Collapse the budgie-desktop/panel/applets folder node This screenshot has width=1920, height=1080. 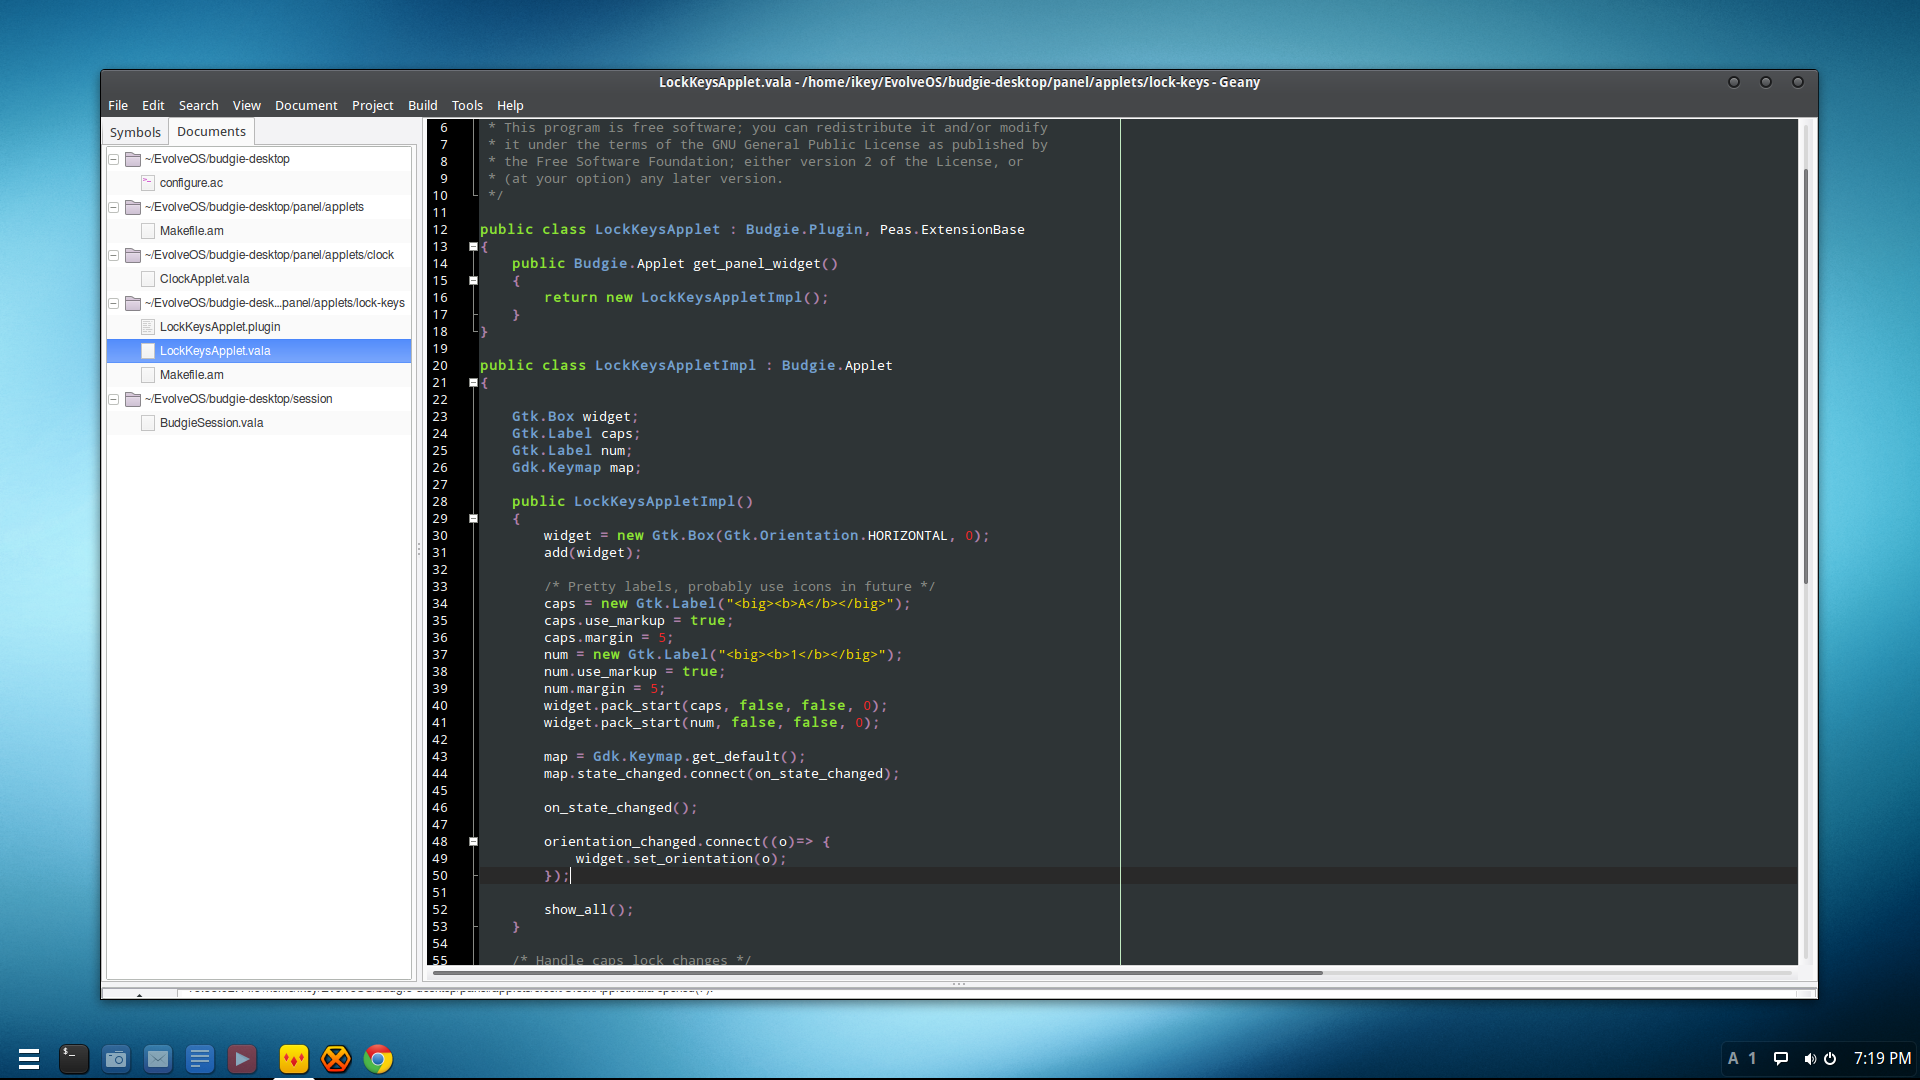tap(114, 207)
